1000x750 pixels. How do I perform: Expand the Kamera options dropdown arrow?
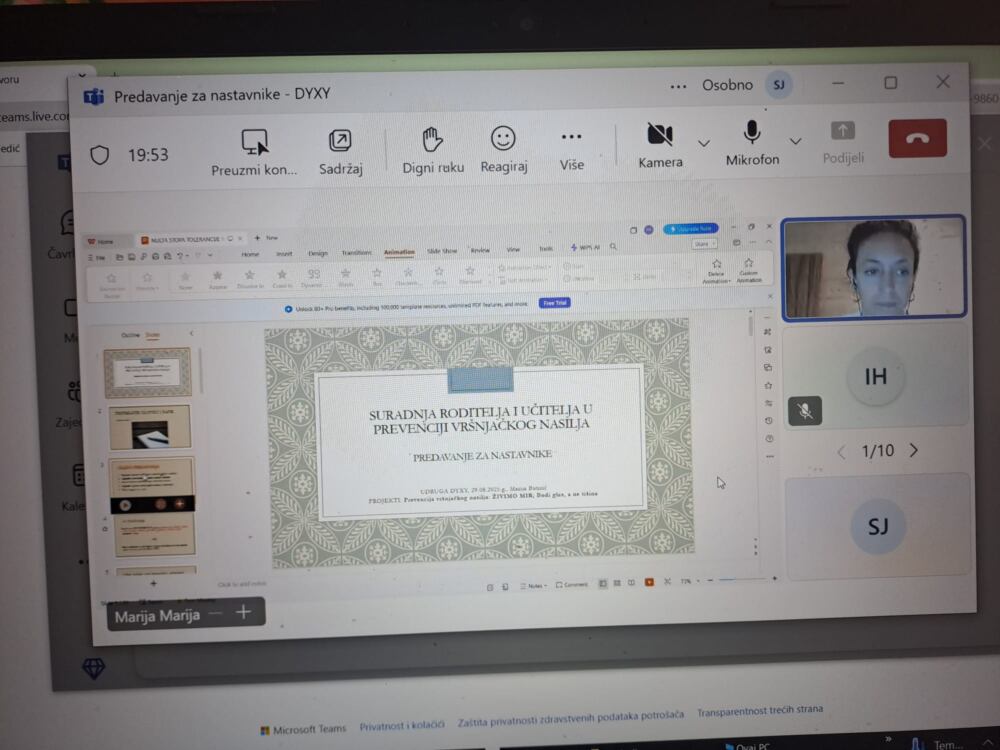click(704, 142)
